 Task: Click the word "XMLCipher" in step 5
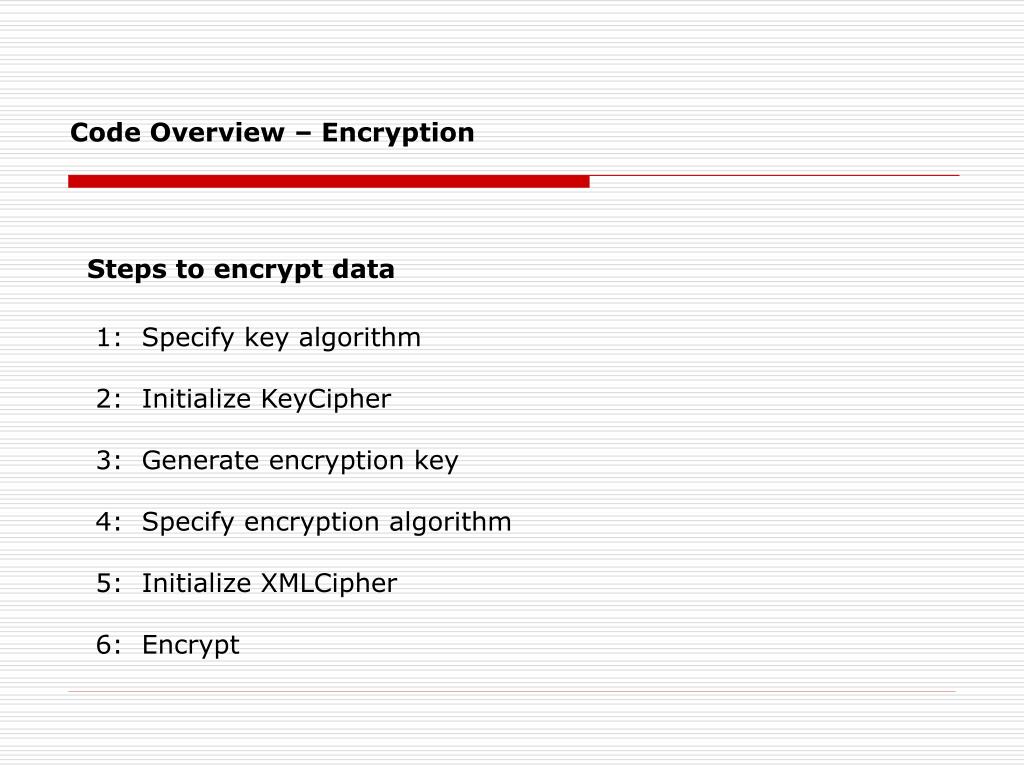(329, 584)
